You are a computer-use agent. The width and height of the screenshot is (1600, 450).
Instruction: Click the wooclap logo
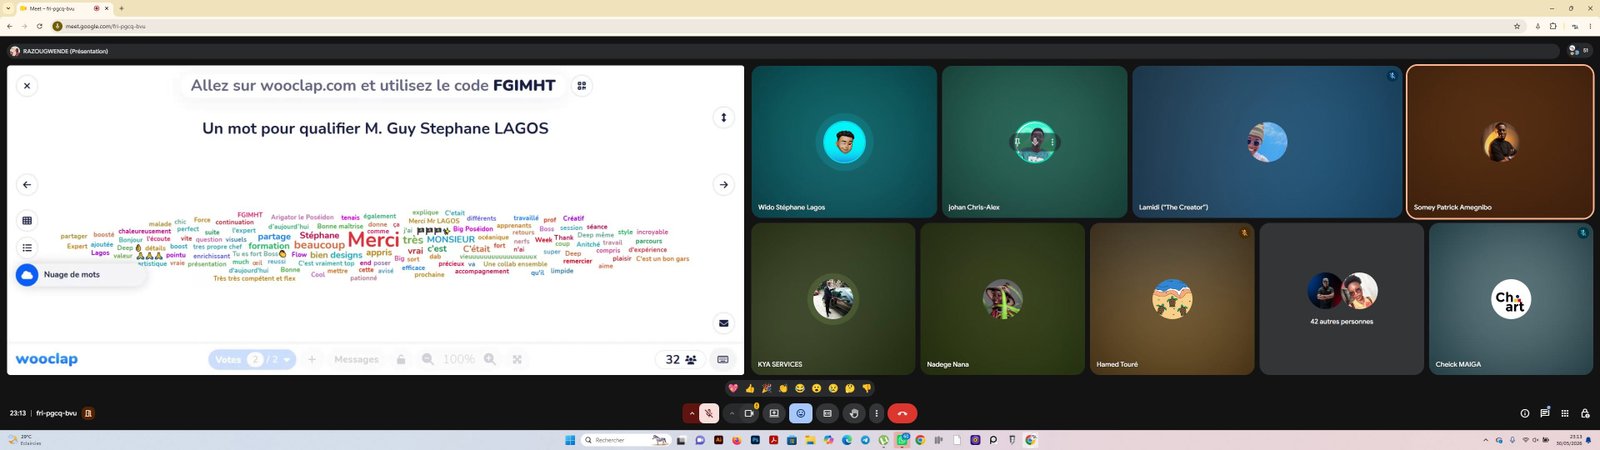46,359
